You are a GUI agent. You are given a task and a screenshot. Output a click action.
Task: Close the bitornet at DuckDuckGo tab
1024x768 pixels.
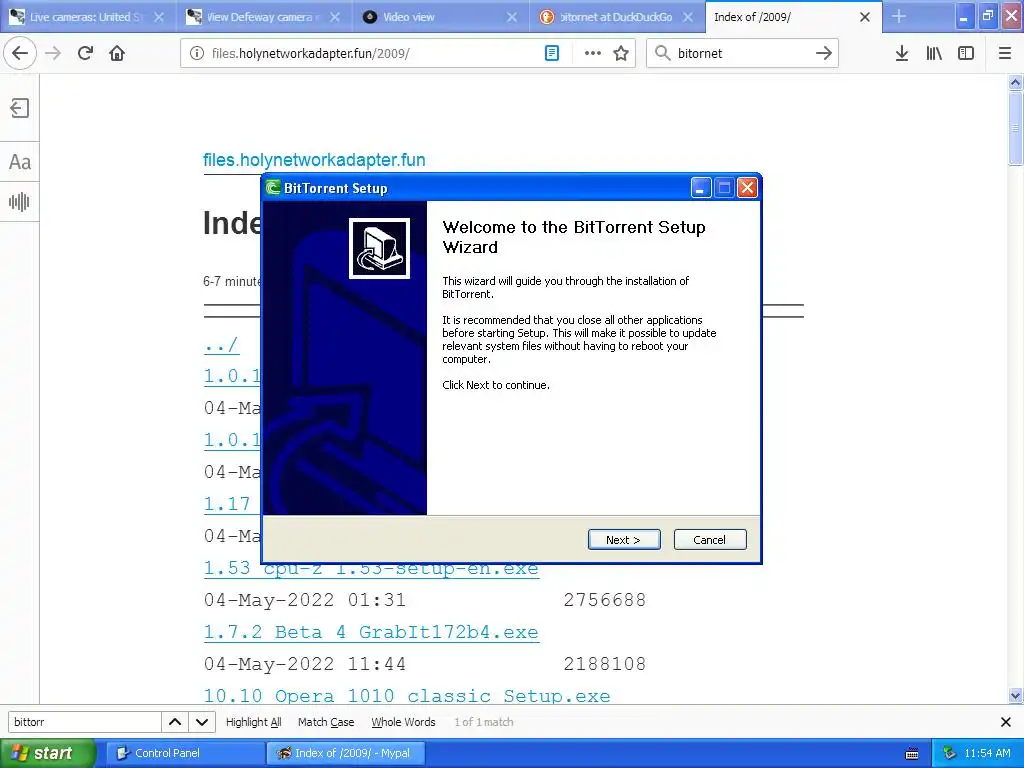688,17
